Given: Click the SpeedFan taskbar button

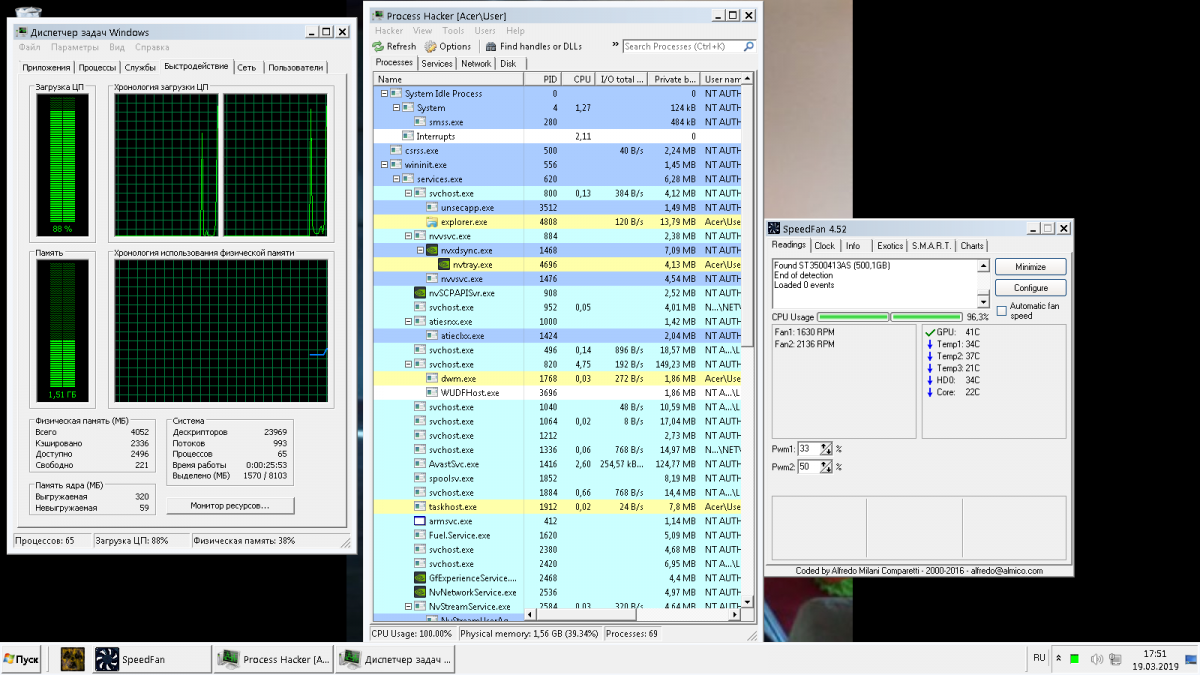Looking at the screenshot, I should click(x=150, y=659).
